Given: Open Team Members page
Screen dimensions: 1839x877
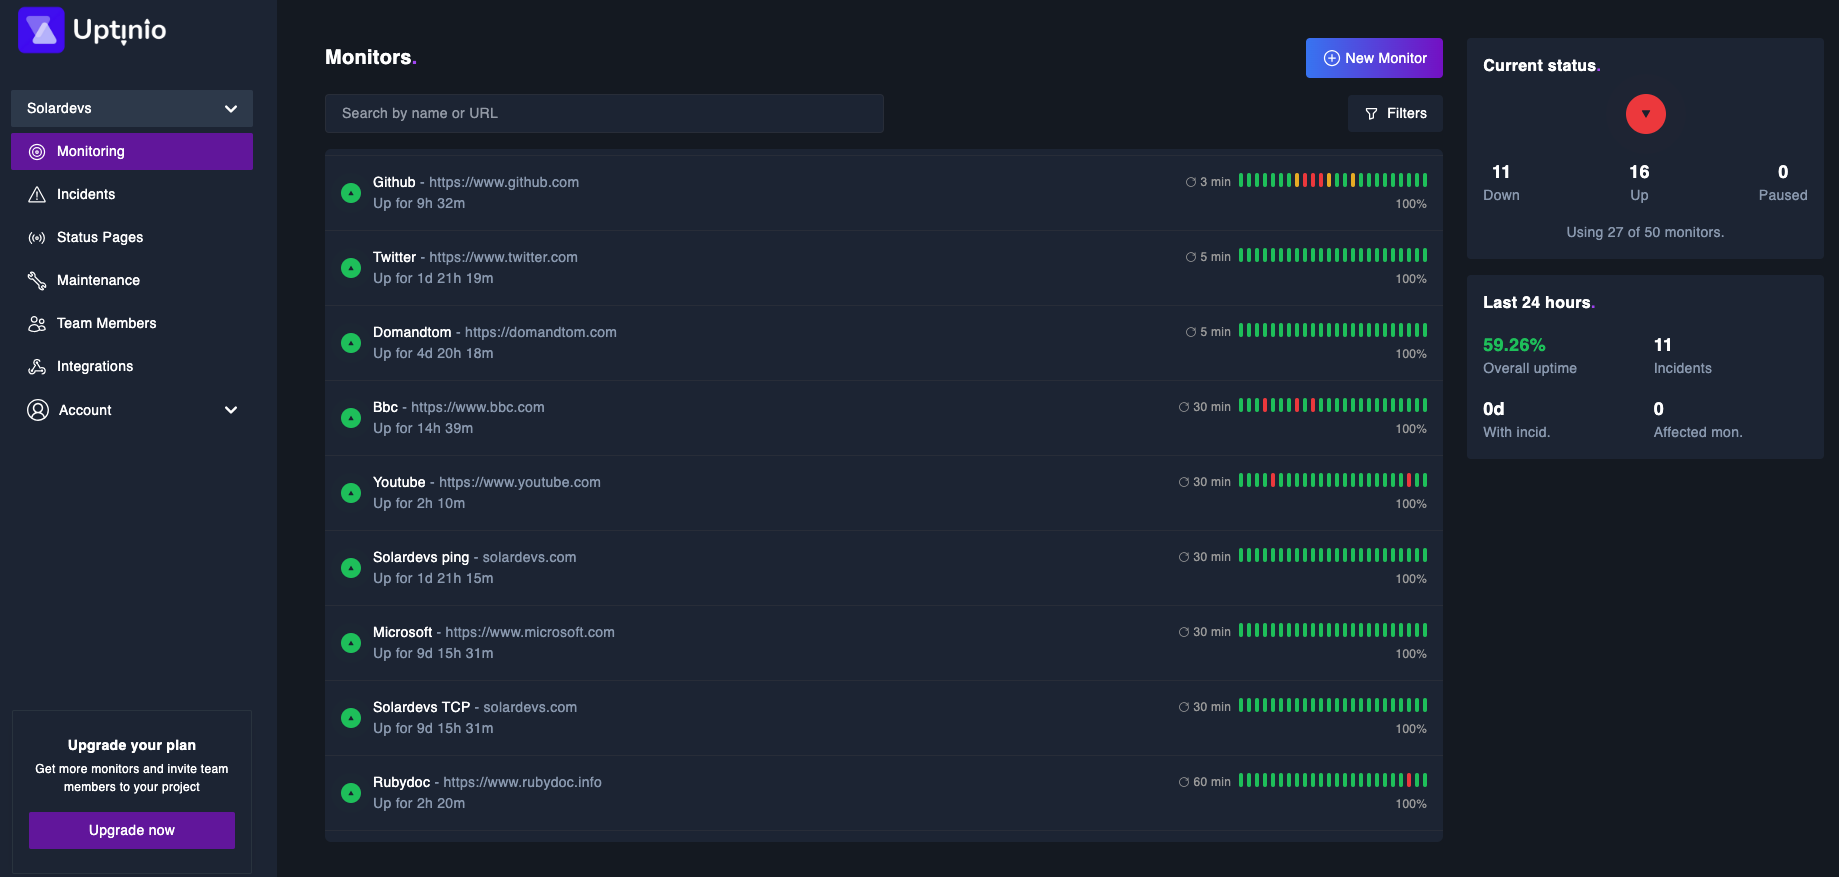Looking at the screenshot, I should pyautogui.click(x=132, y=324).
